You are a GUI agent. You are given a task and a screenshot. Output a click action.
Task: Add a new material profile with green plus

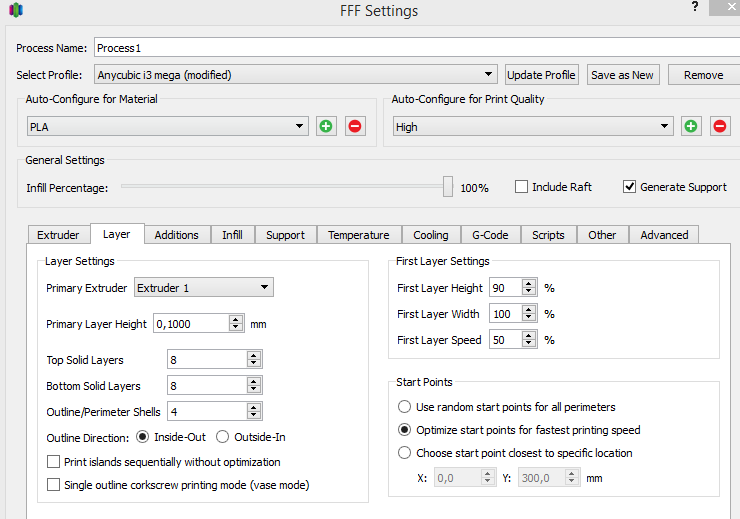tap(326, 126)
